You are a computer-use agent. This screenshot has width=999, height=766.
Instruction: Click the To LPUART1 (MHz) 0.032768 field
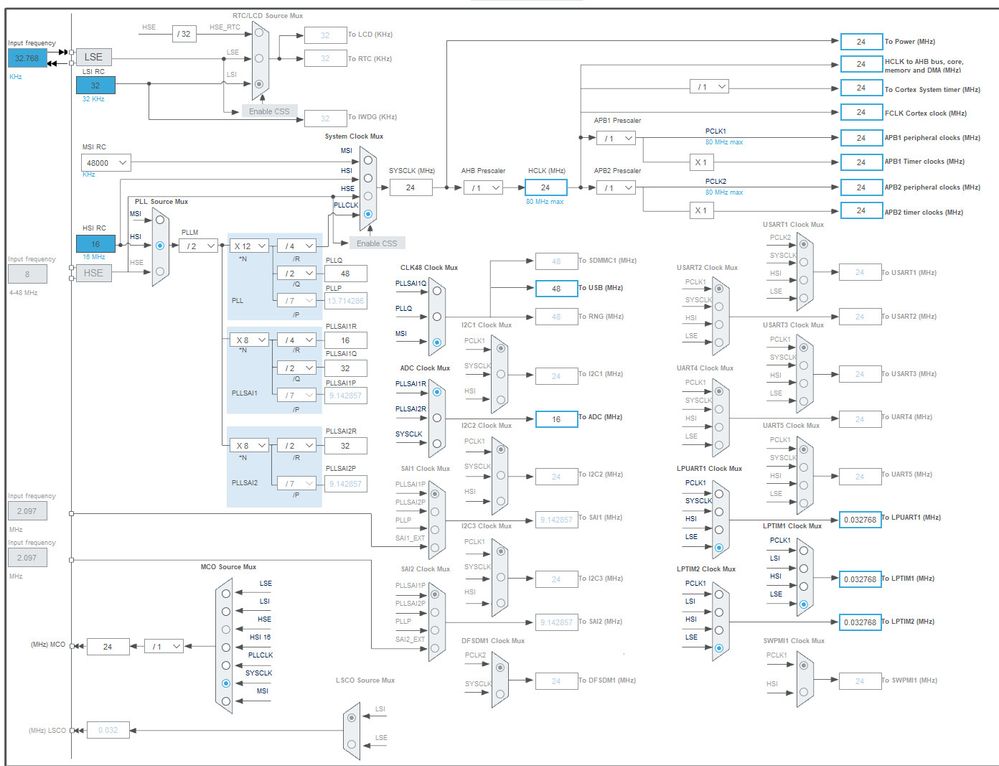(x=861, y=519)
